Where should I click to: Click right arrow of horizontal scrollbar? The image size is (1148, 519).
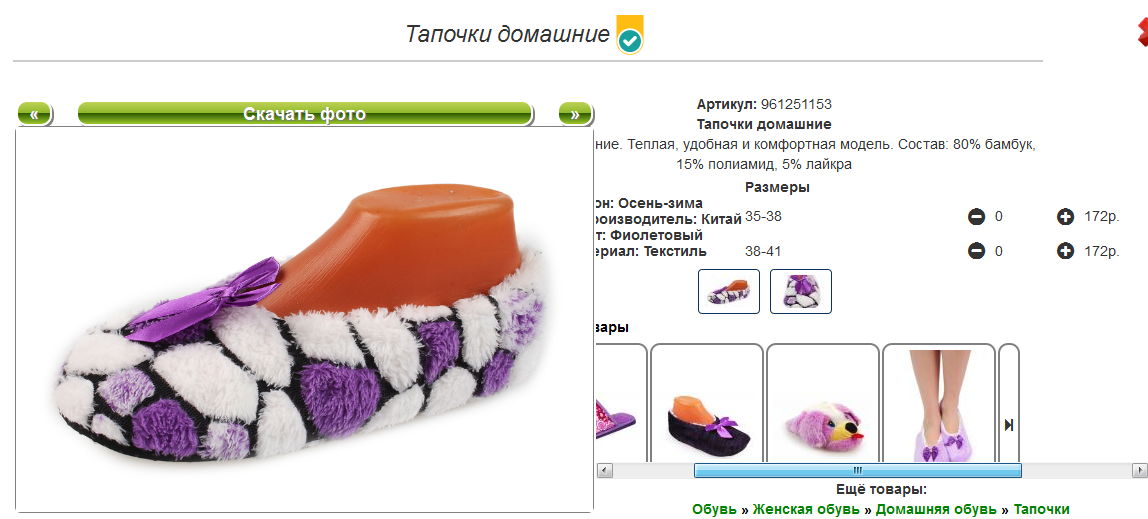[1139, 471]
